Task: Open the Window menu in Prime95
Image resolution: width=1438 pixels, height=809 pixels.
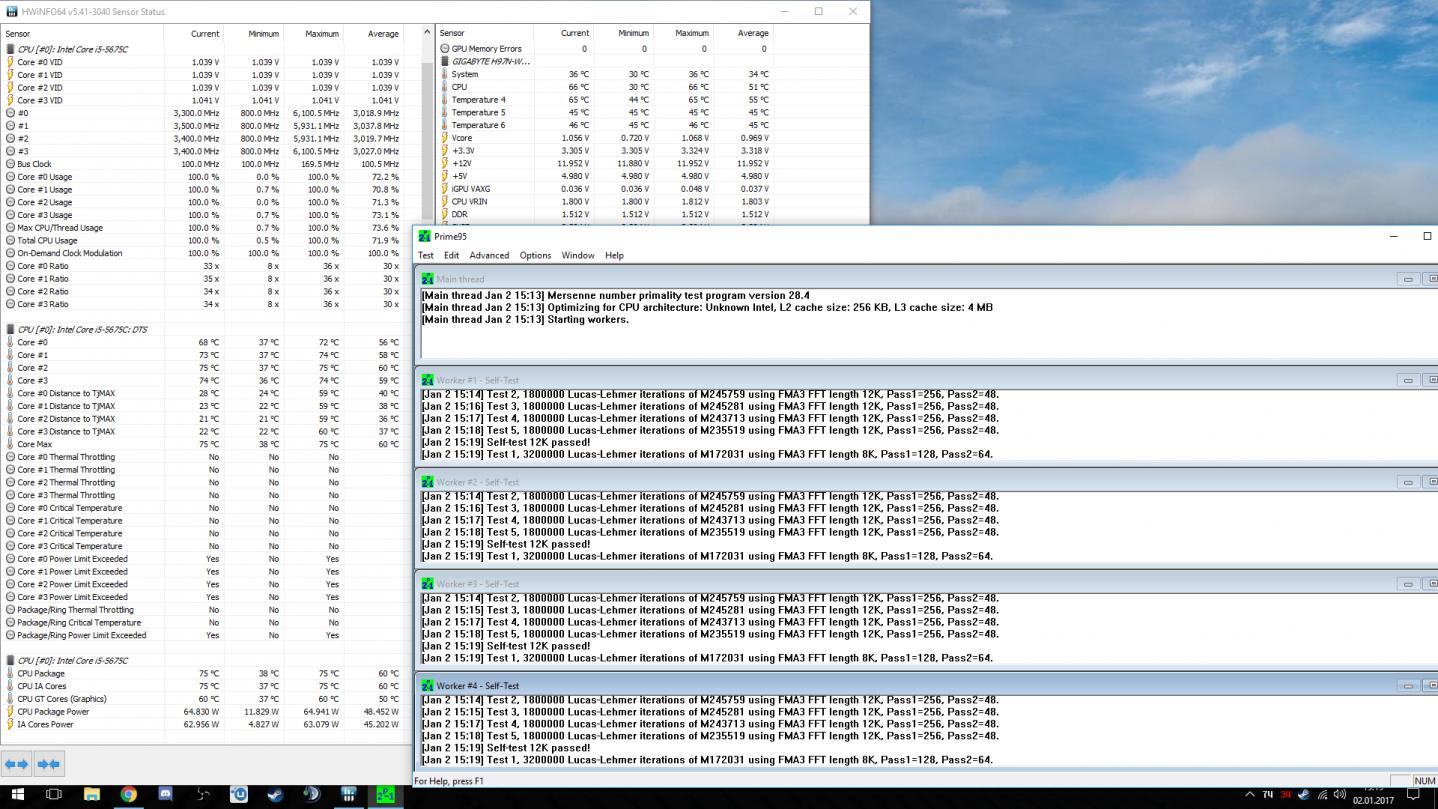Action: tap(578, 255)
